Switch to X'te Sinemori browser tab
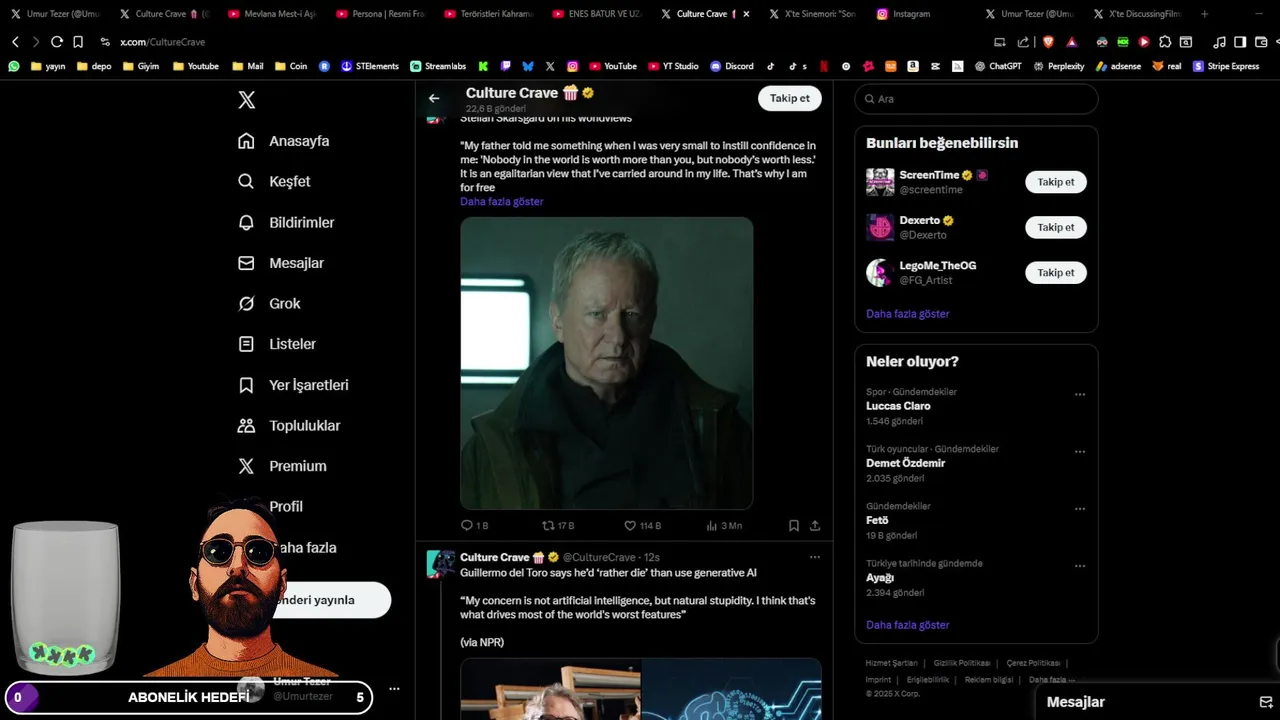The image size is (1280, 720). tap(812, 14)
